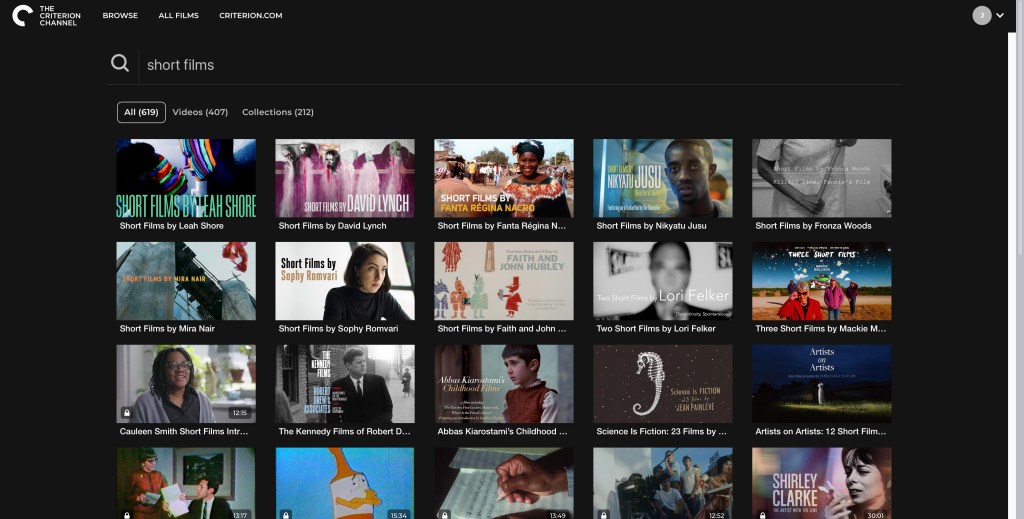Open Short Films by David Lynch thumbnail
Image resolution: width=1024 pixels, height=519 pixels.
(344, 177)
